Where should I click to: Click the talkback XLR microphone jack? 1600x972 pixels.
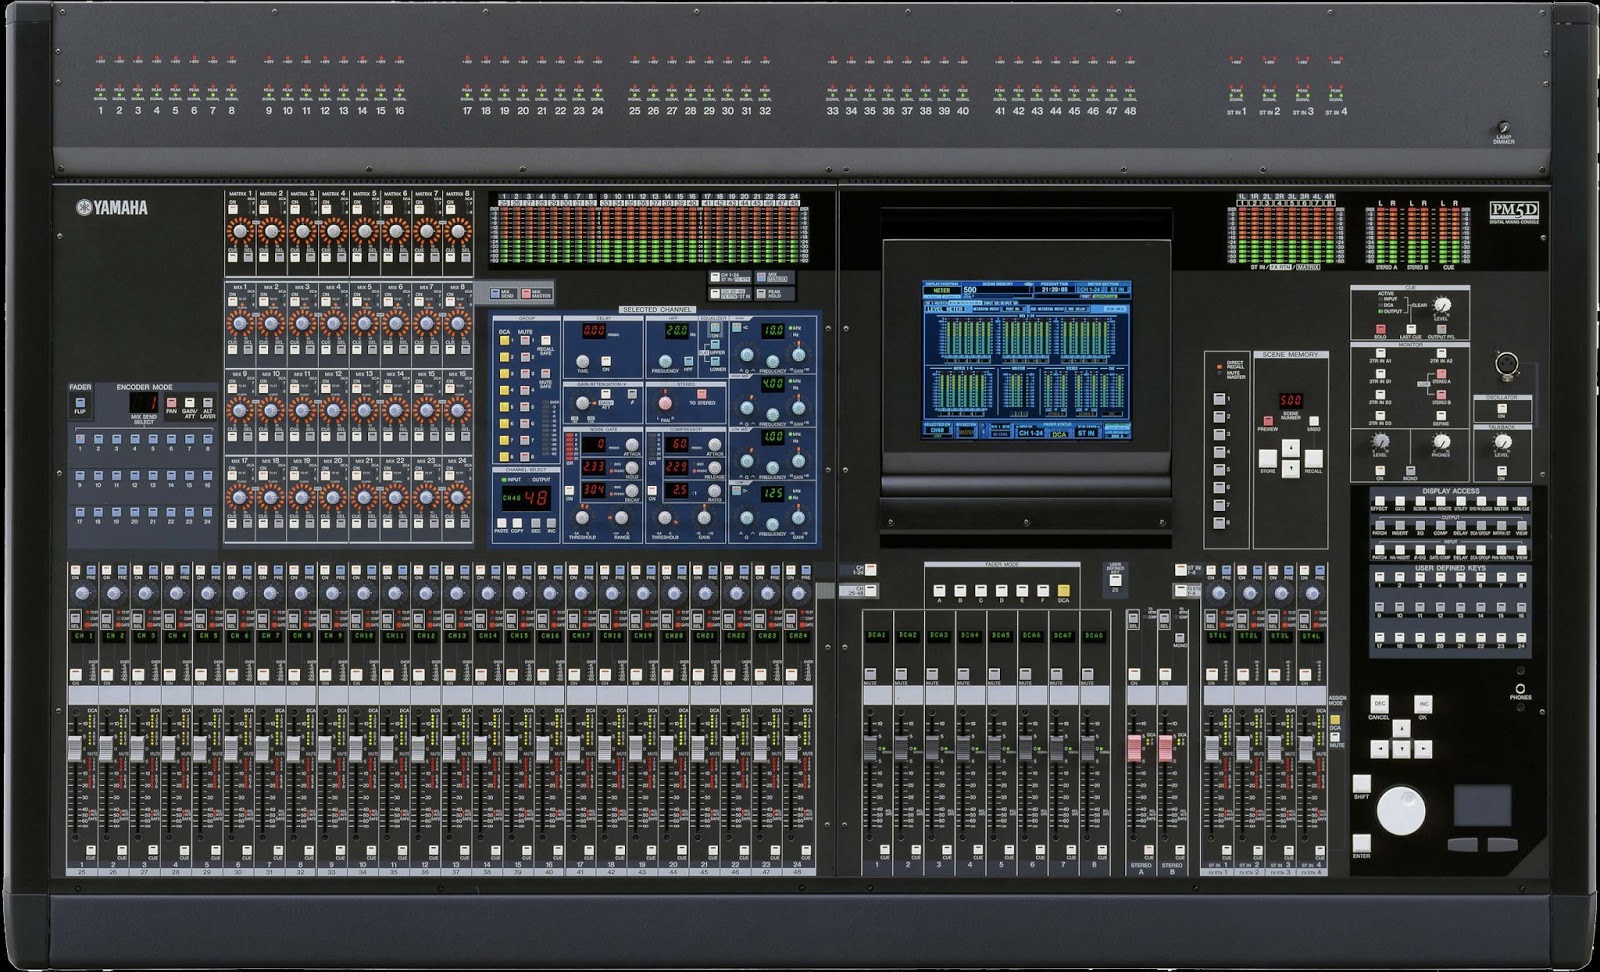pos(1506,365)
